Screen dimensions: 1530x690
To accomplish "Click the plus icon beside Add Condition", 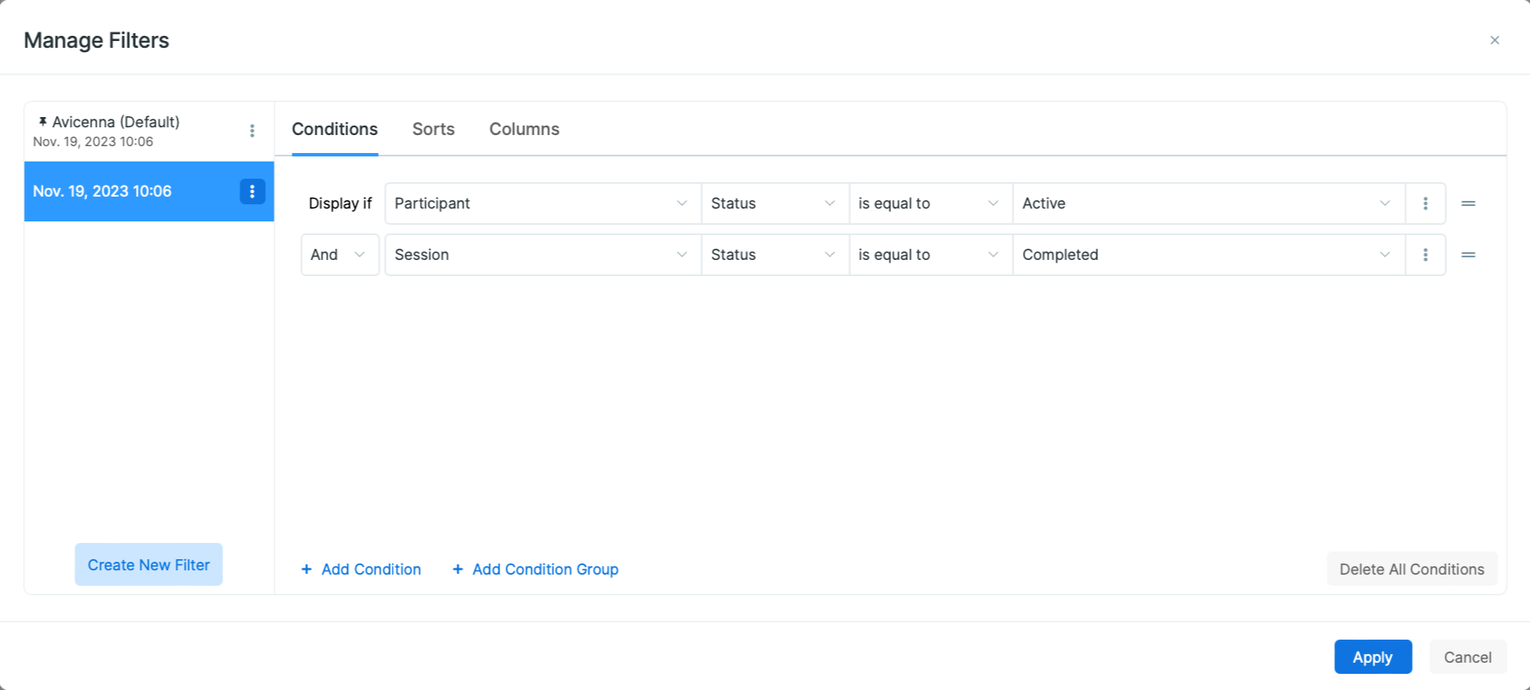I will point(306,569).
